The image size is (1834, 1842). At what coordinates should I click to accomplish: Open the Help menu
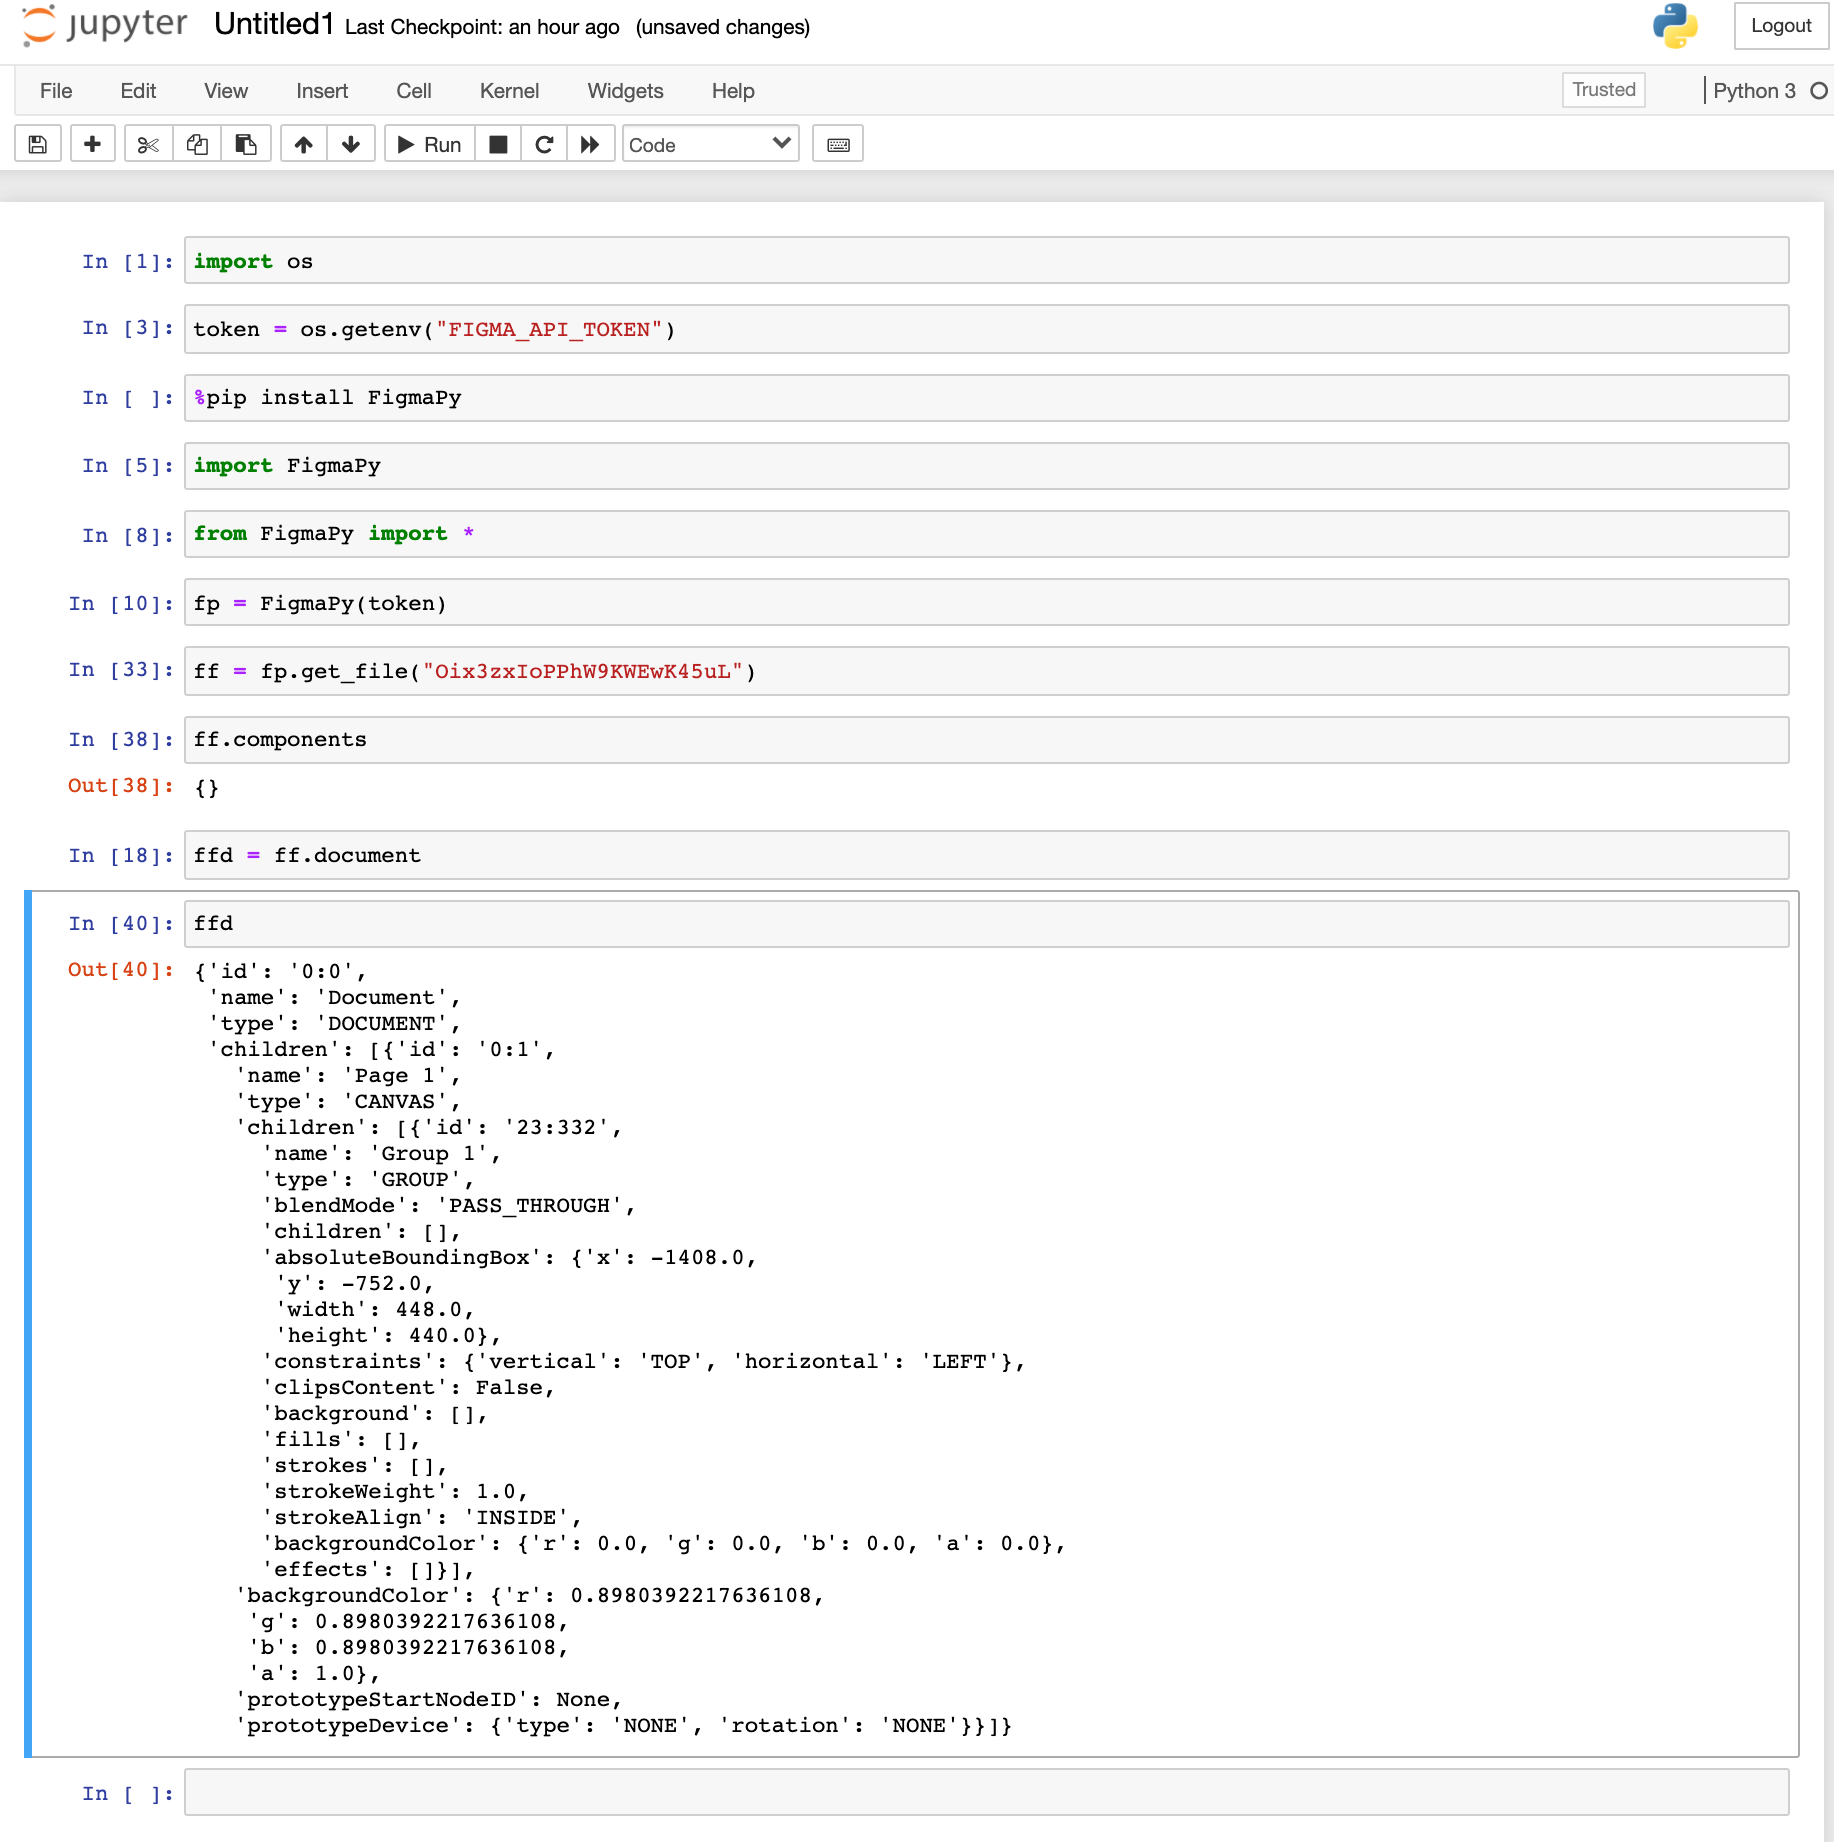click(733, 91)
